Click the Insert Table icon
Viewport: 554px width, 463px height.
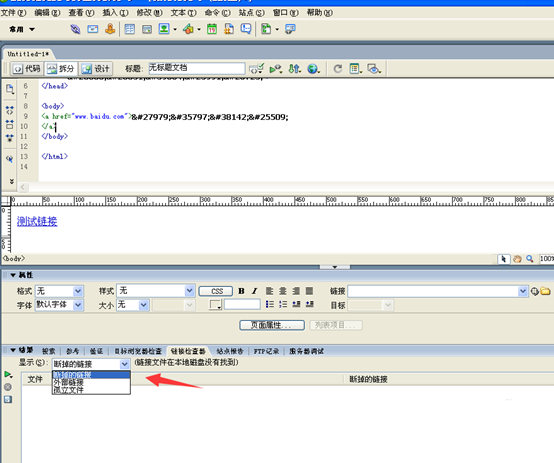coord(130,29)
